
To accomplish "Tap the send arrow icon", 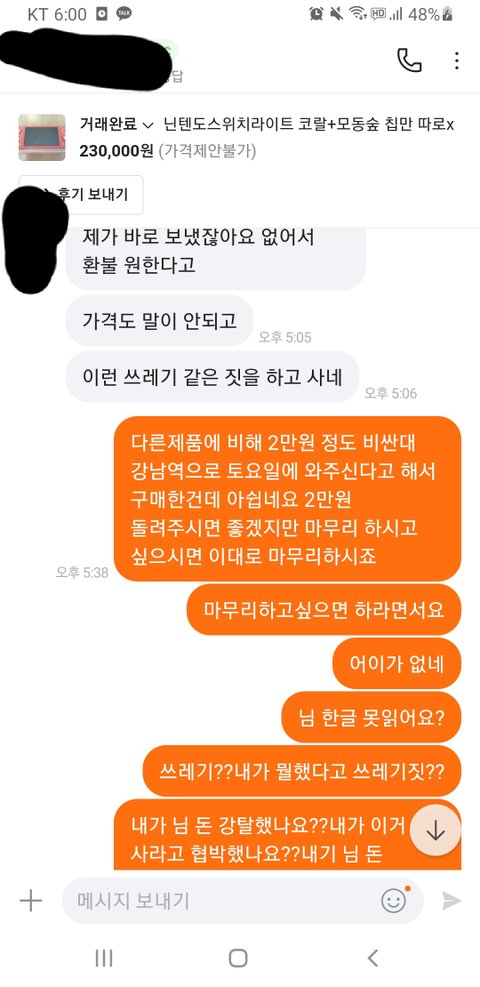I will coord(451,901).
